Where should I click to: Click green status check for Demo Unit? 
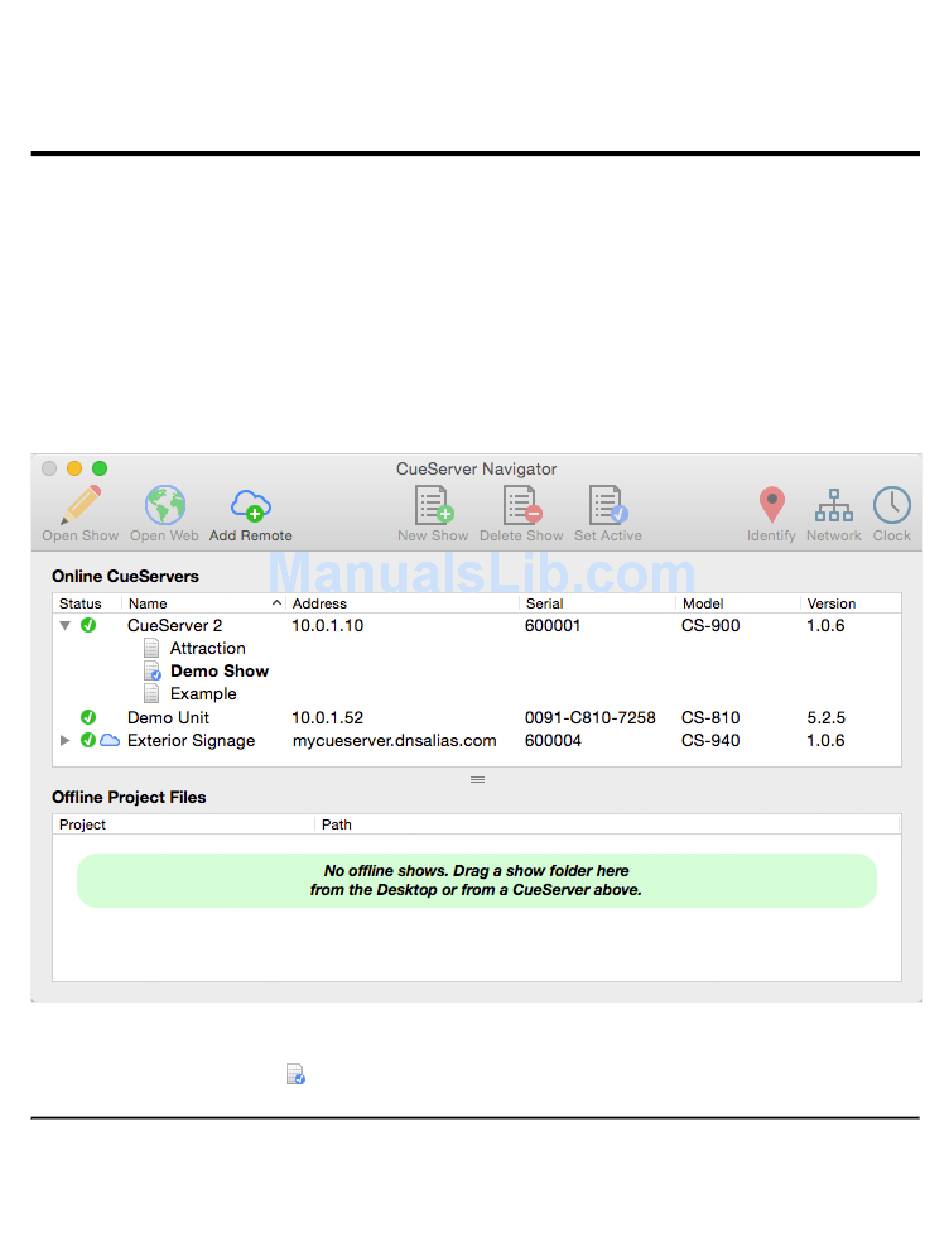[88, 717]
